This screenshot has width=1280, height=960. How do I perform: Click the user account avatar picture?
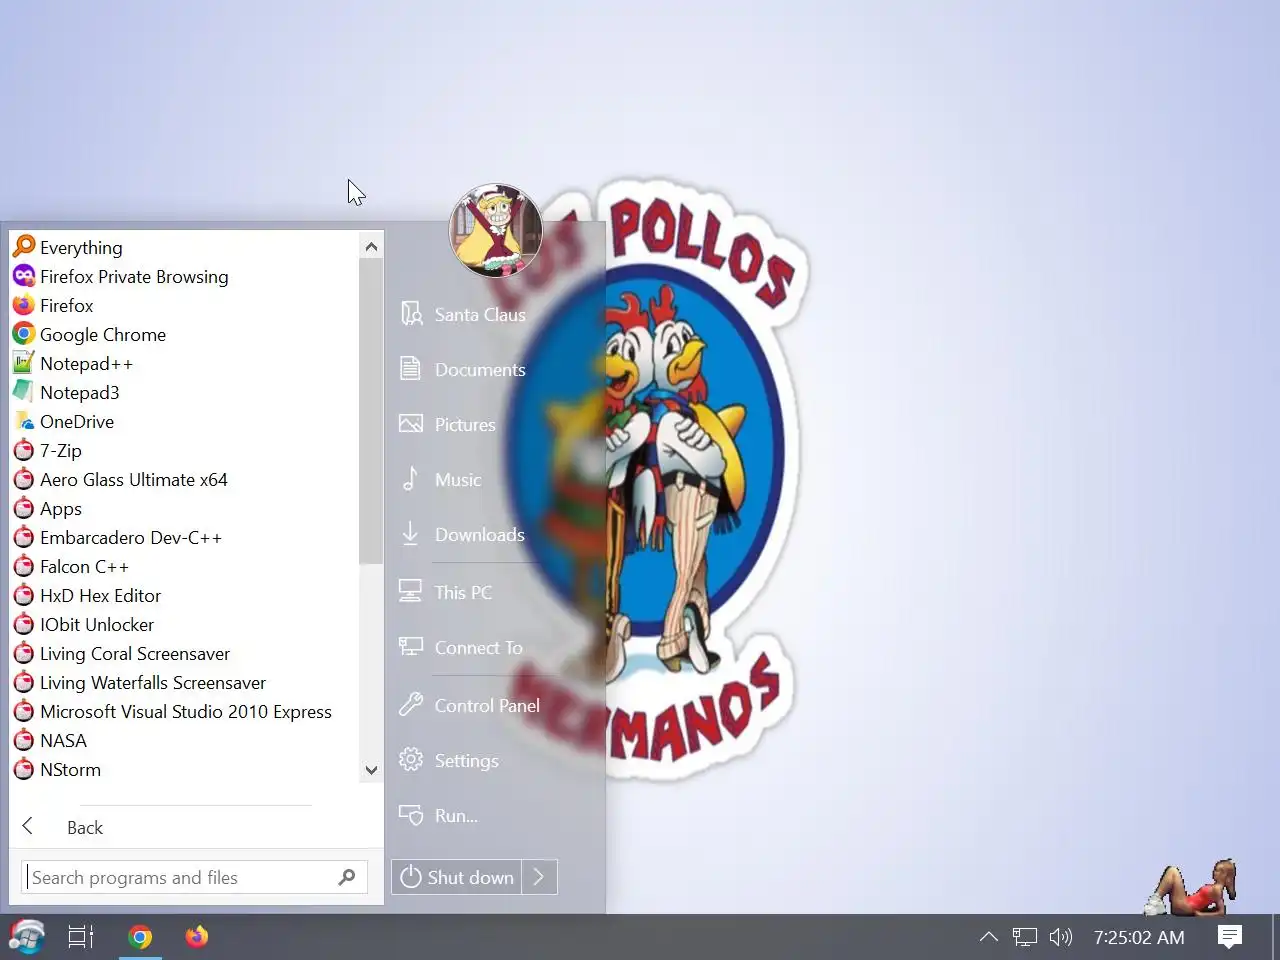496,230
